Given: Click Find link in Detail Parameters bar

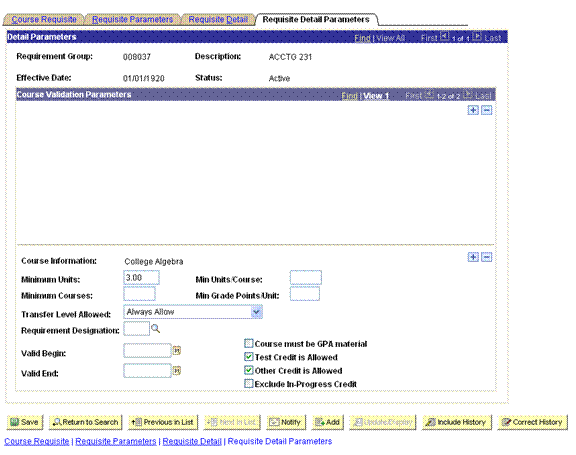Looking at the screenshot, I should 362,38.
